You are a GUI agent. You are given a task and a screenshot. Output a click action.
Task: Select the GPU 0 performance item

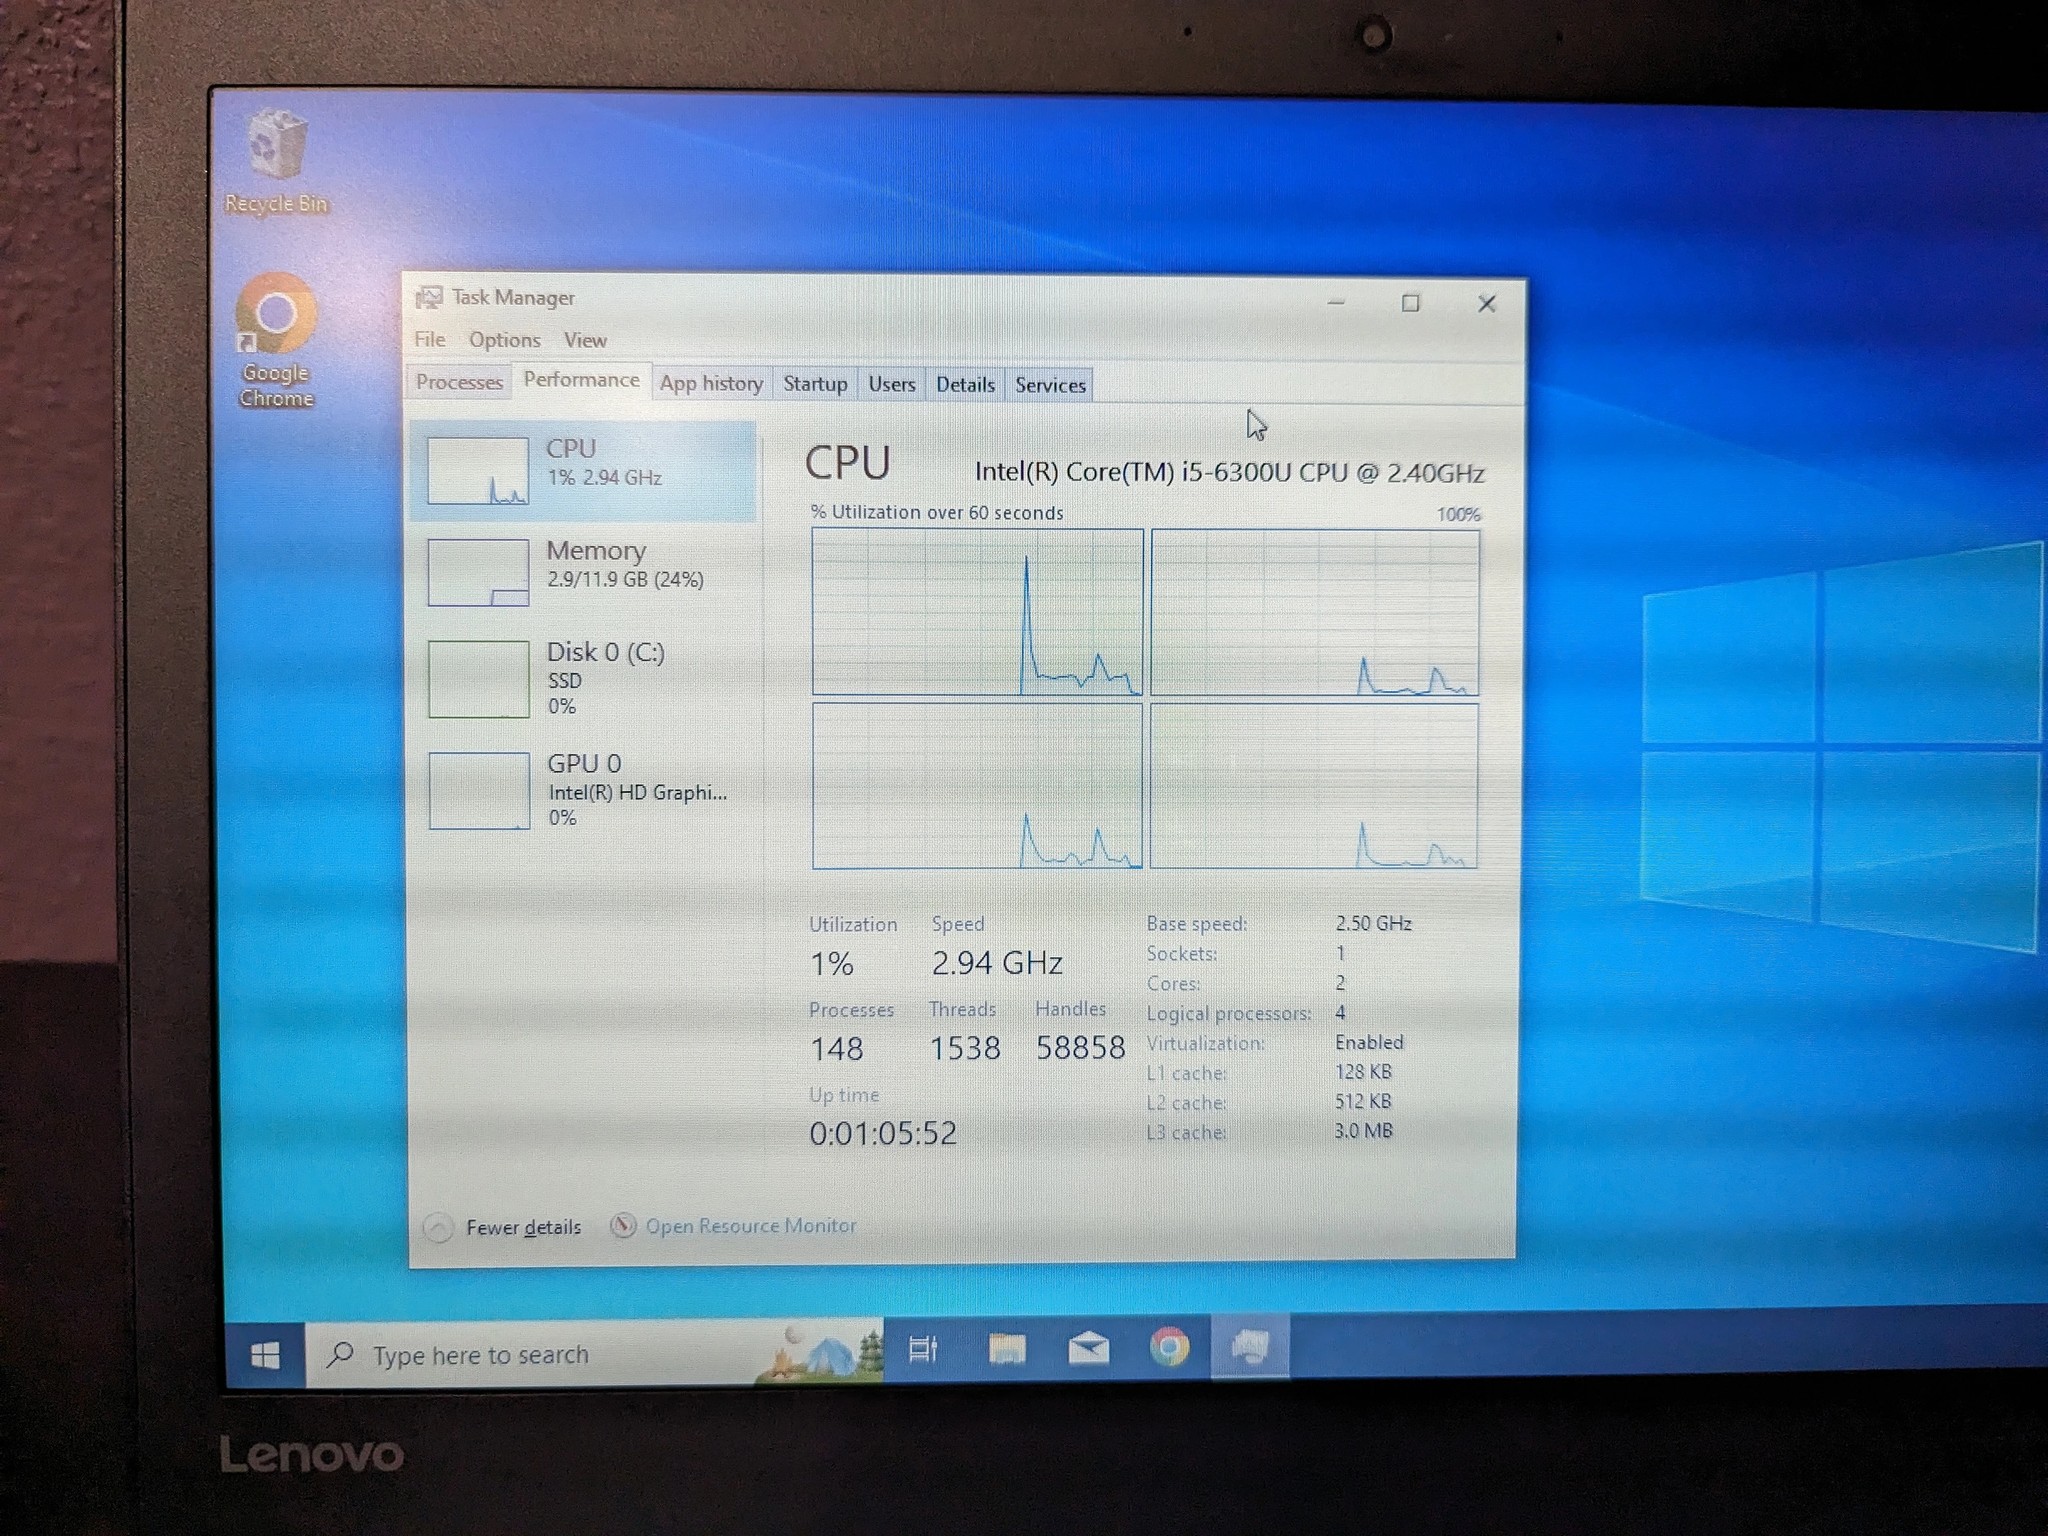(583, 790)
